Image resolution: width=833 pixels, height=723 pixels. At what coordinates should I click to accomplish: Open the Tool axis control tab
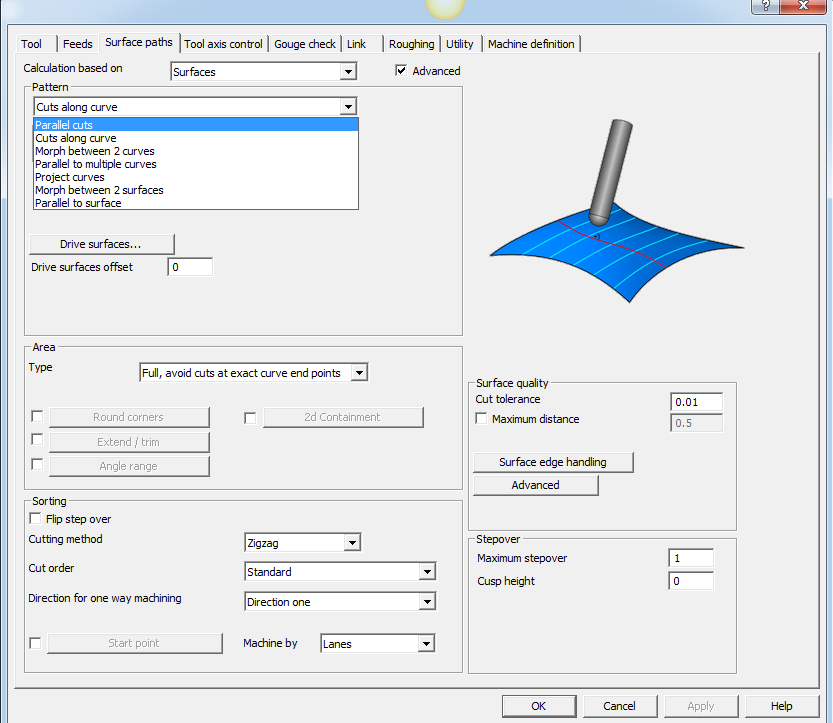(x=224, y=44)
